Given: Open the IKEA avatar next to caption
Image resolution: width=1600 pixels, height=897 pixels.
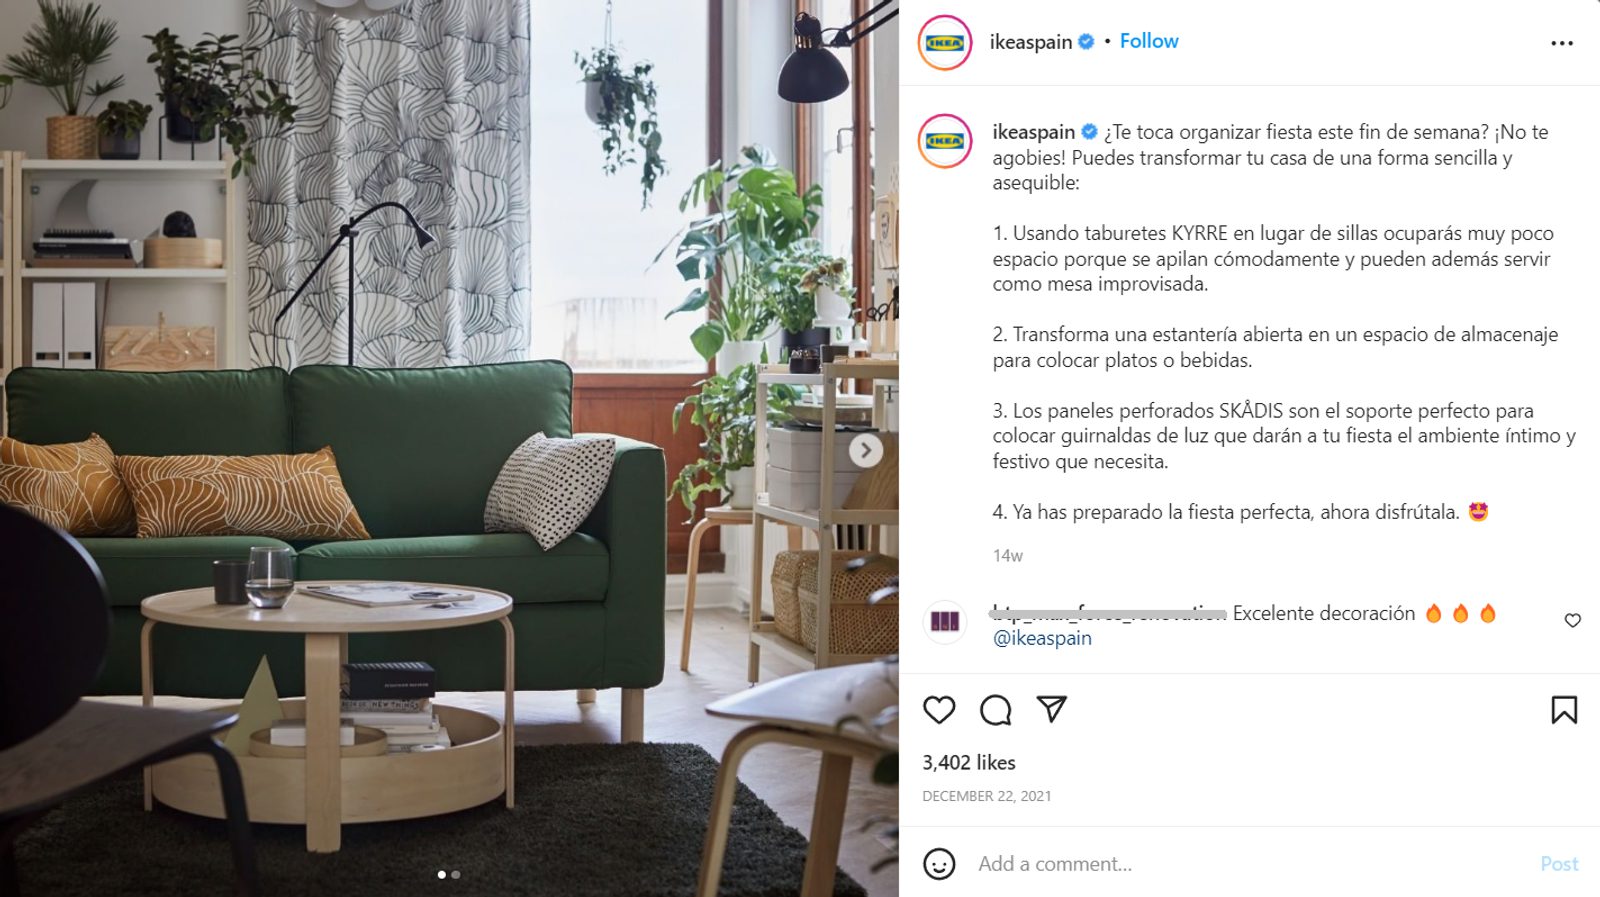Looking at the screenshot, I should pos(945,141).
